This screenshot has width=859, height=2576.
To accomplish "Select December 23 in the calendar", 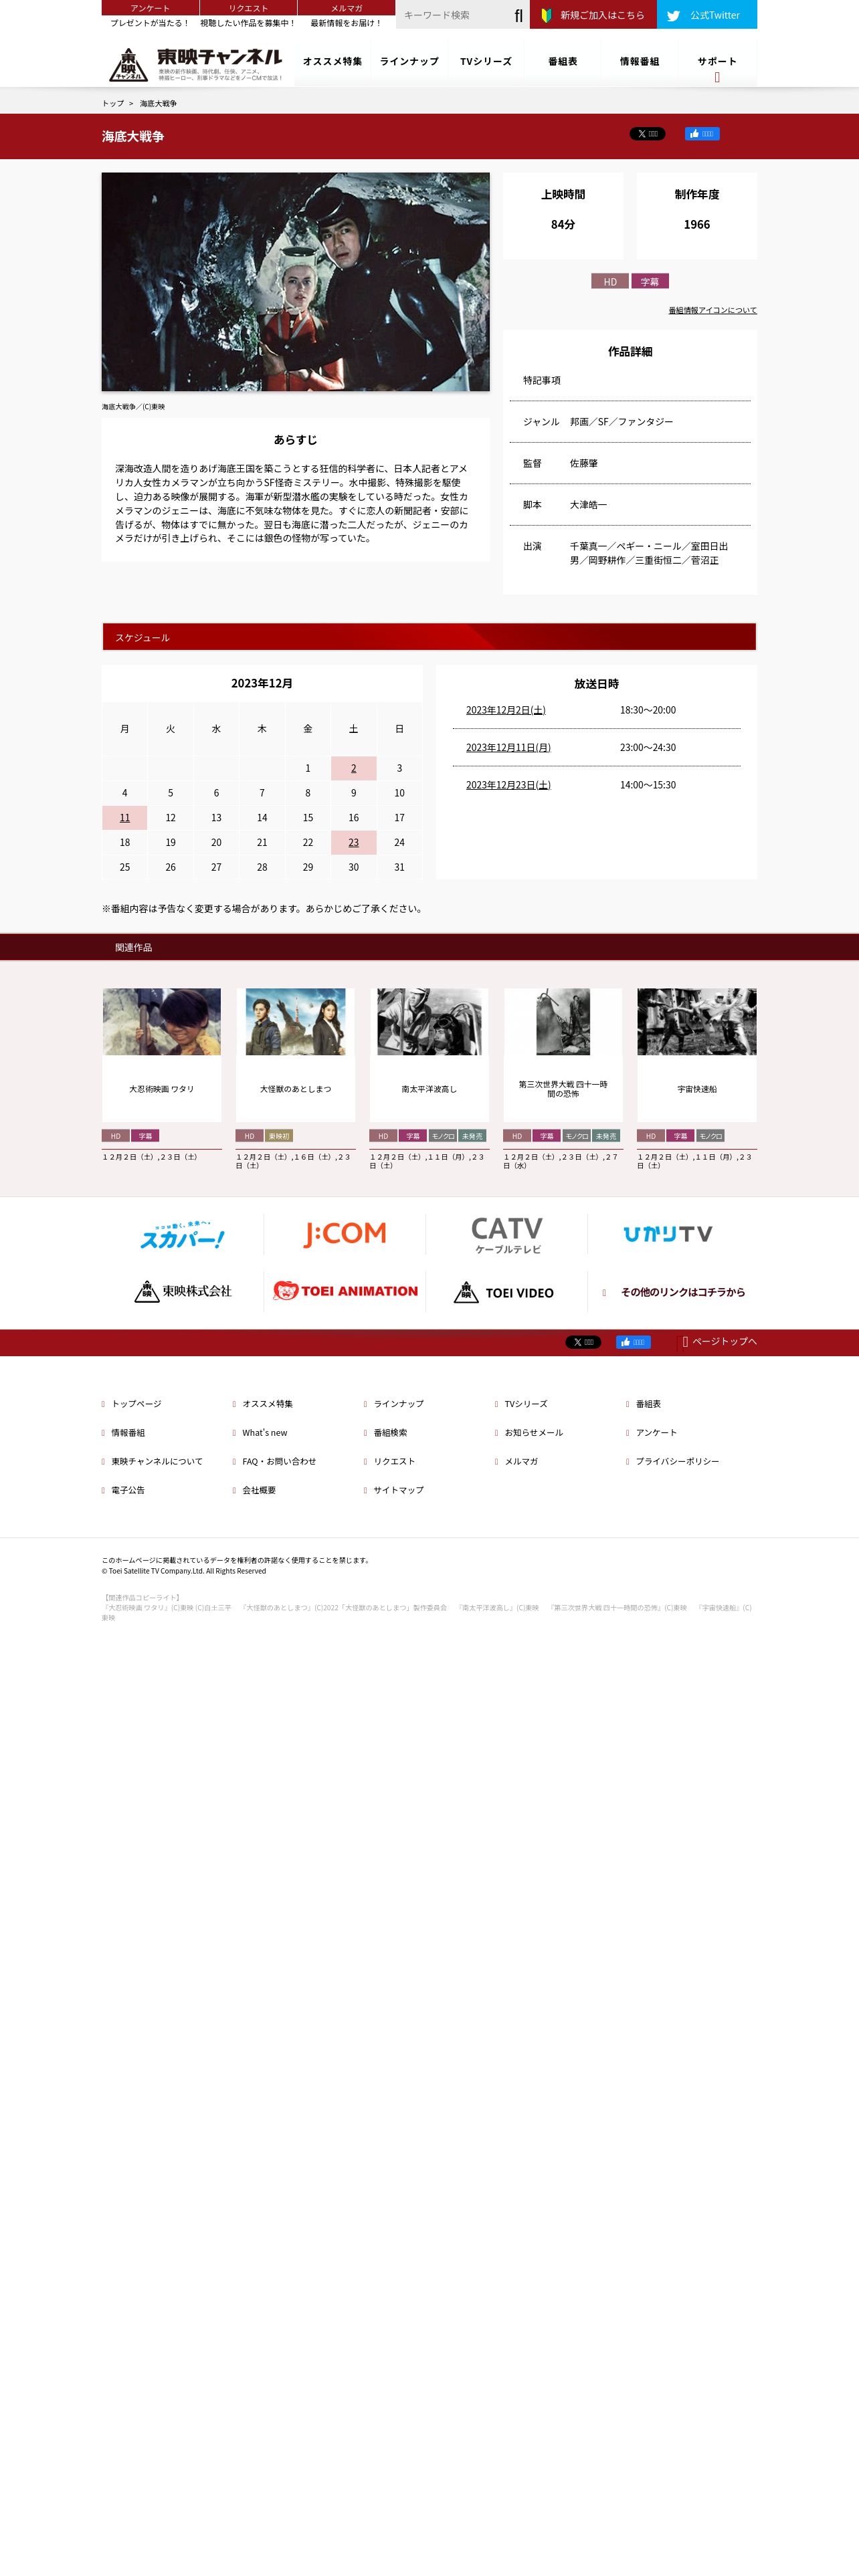I will pos(353,843).
